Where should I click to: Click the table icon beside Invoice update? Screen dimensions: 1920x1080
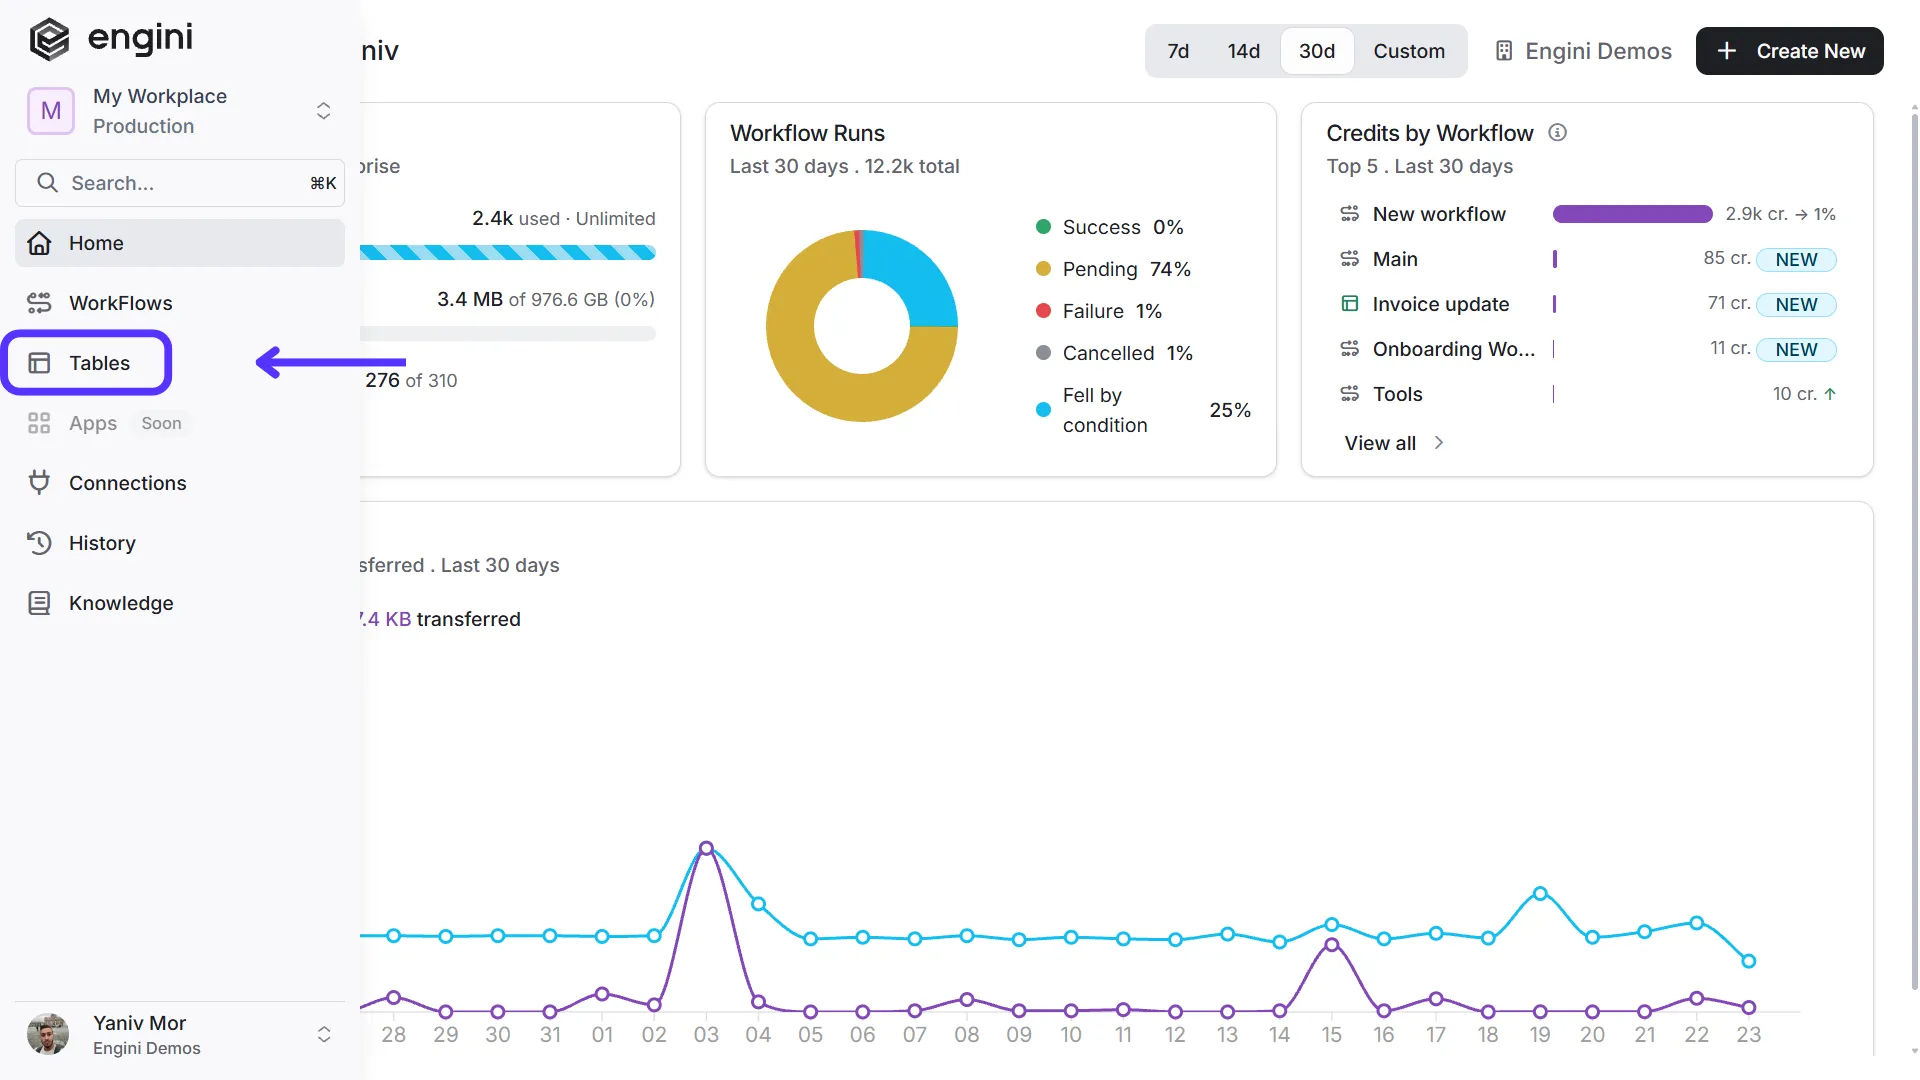click(x=1349, y=304)
